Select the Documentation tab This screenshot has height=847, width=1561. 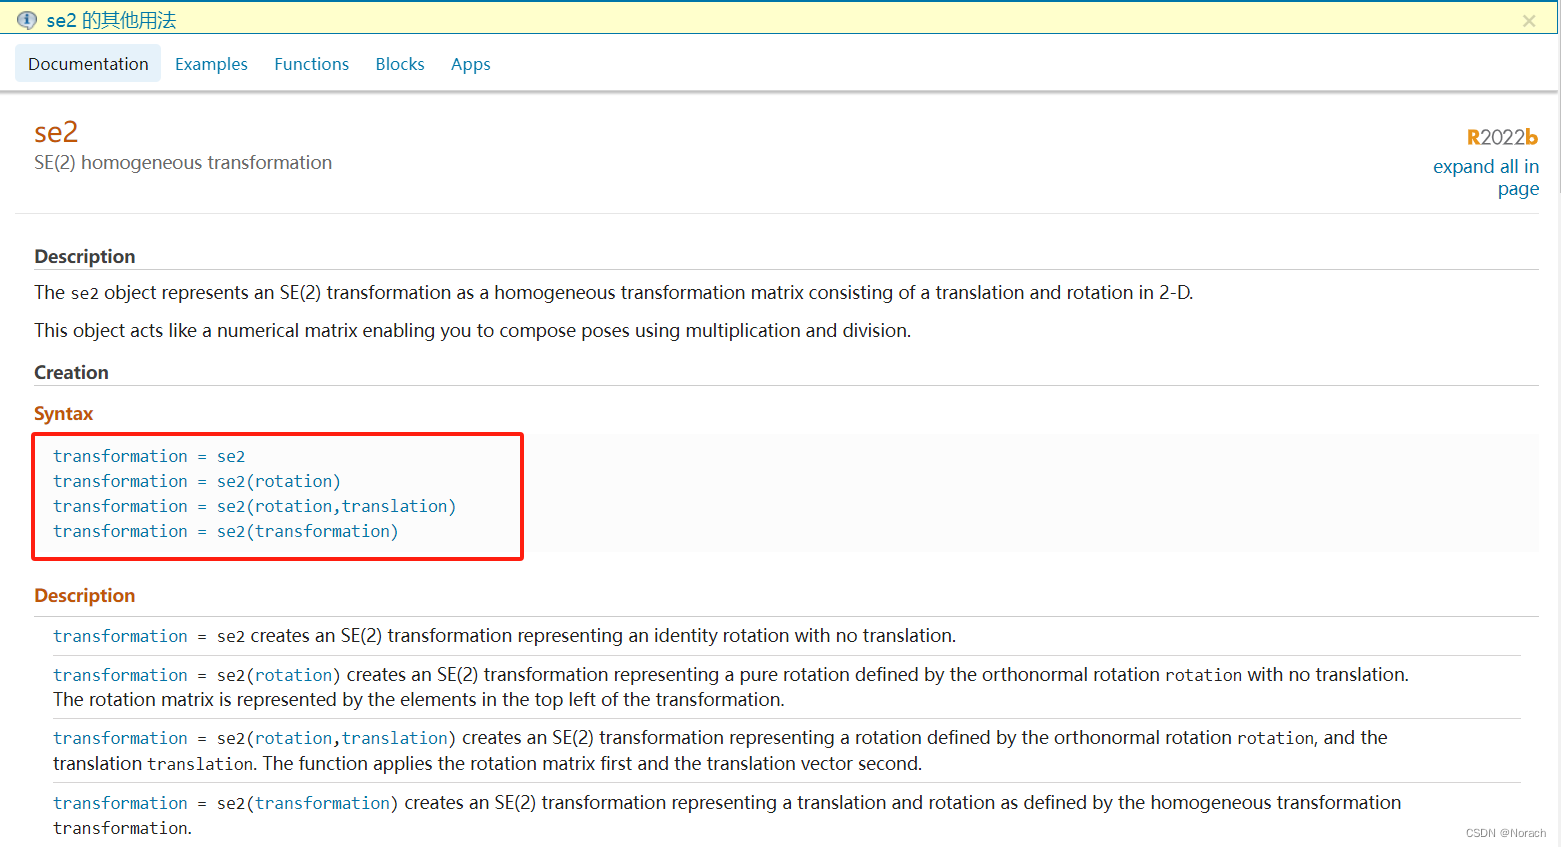pyautogui.click(x=88, y=64)
